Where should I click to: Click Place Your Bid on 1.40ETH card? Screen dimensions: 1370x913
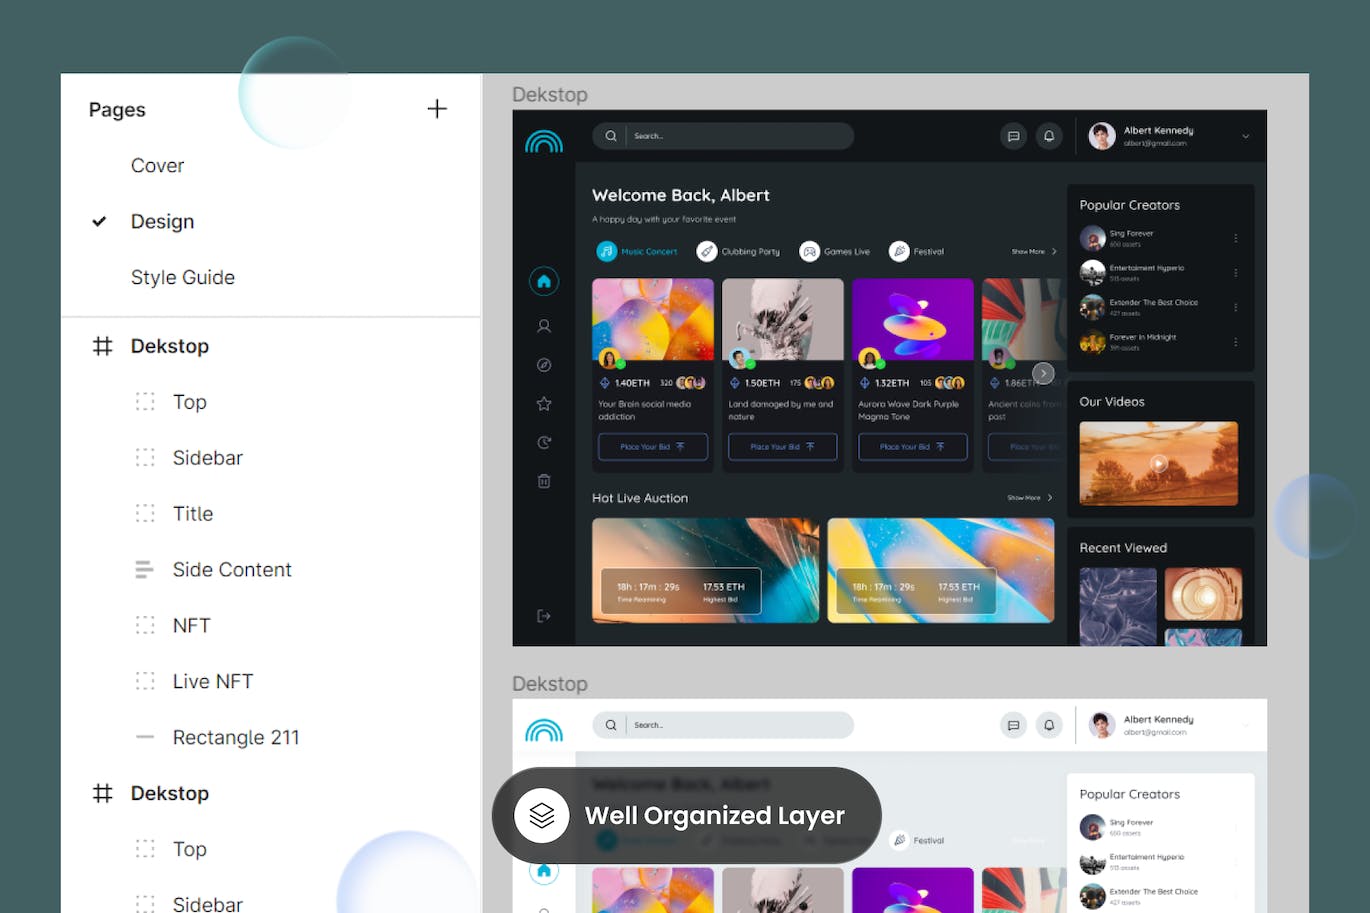click(652, 447)
